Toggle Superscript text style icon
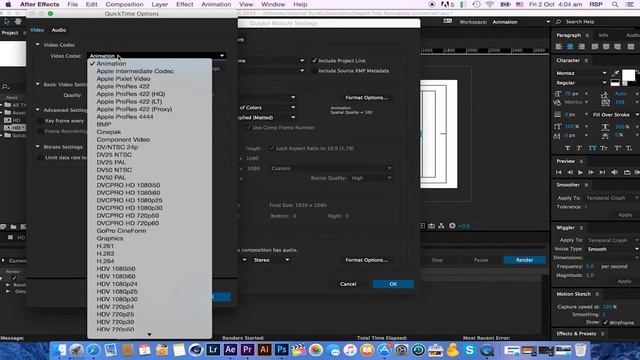Image resolution: width=640 pixels, height=360 pixels. click(x=618, y=148)
